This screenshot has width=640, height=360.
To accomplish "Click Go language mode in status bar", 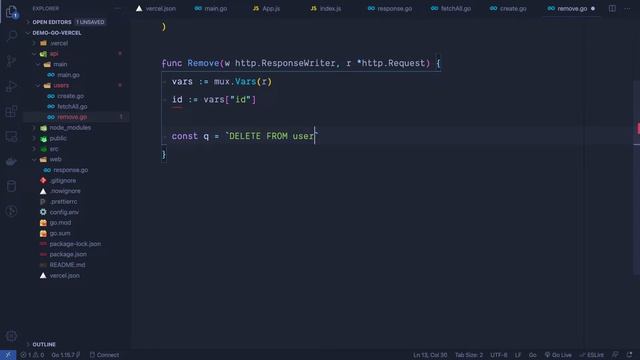I will click(x=532, y=355).
